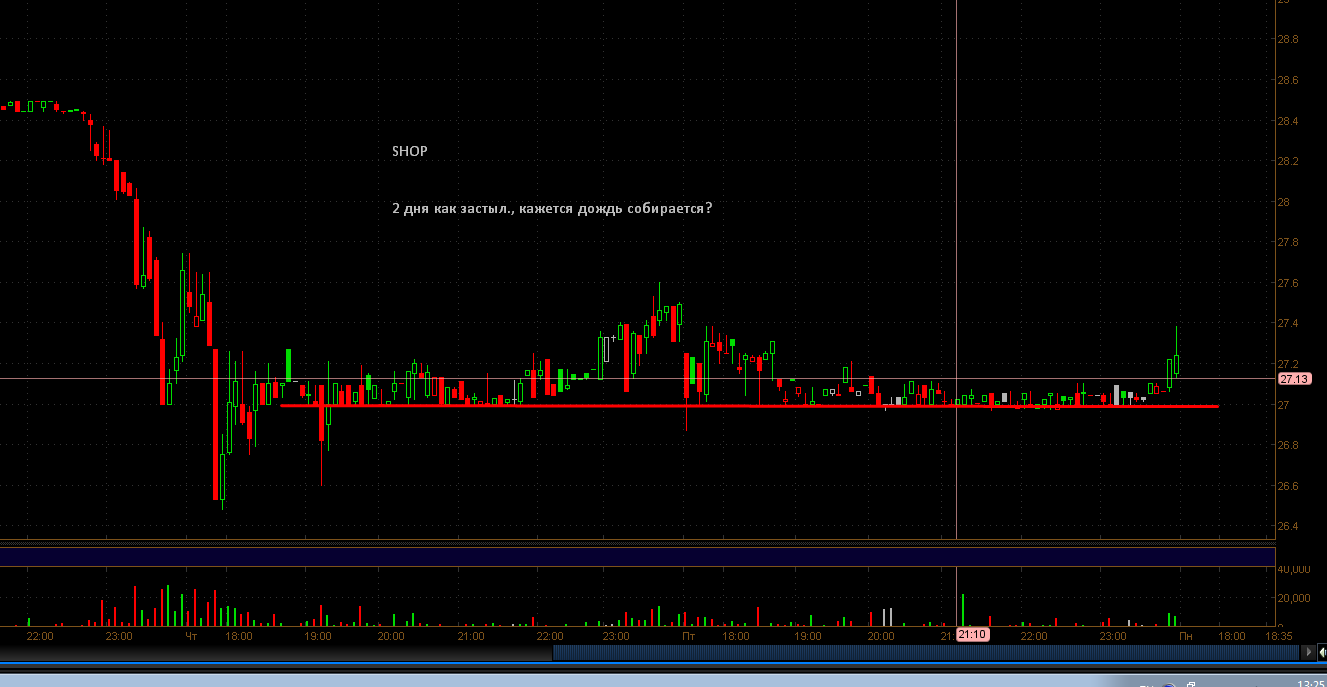This screenshot has height=687, width=1327.
Task: Click the tall green volume bar near 21:10
Action: (963, 610)
